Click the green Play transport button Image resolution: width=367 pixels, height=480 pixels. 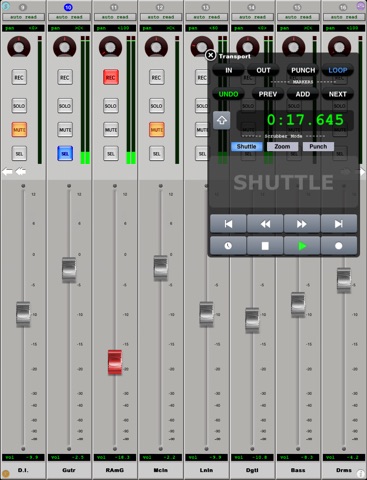point(302,246)
